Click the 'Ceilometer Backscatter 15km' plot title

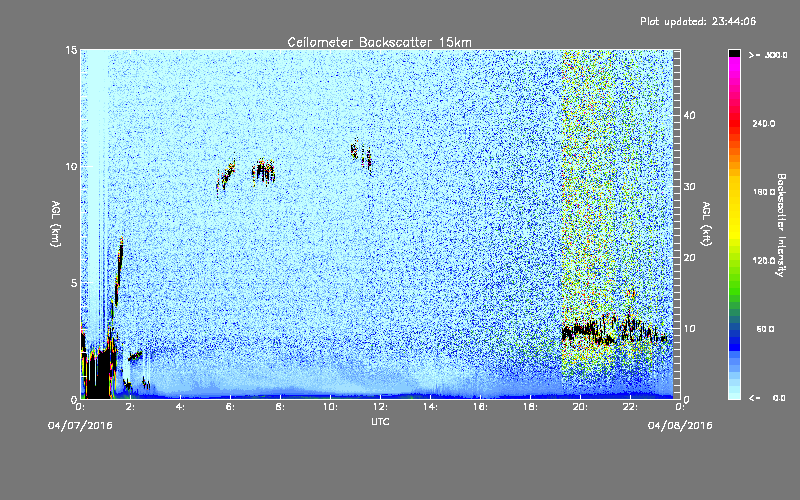379,42
